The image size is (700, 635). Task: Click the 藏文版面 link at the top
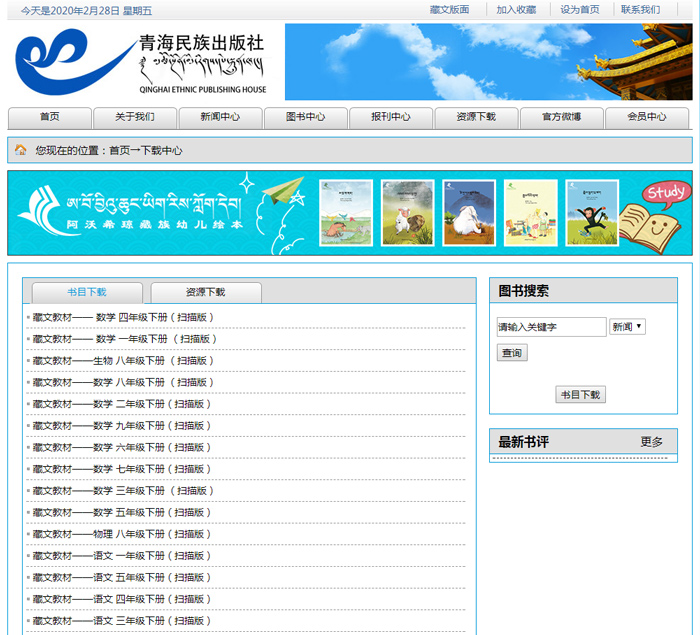coord(449,10)
